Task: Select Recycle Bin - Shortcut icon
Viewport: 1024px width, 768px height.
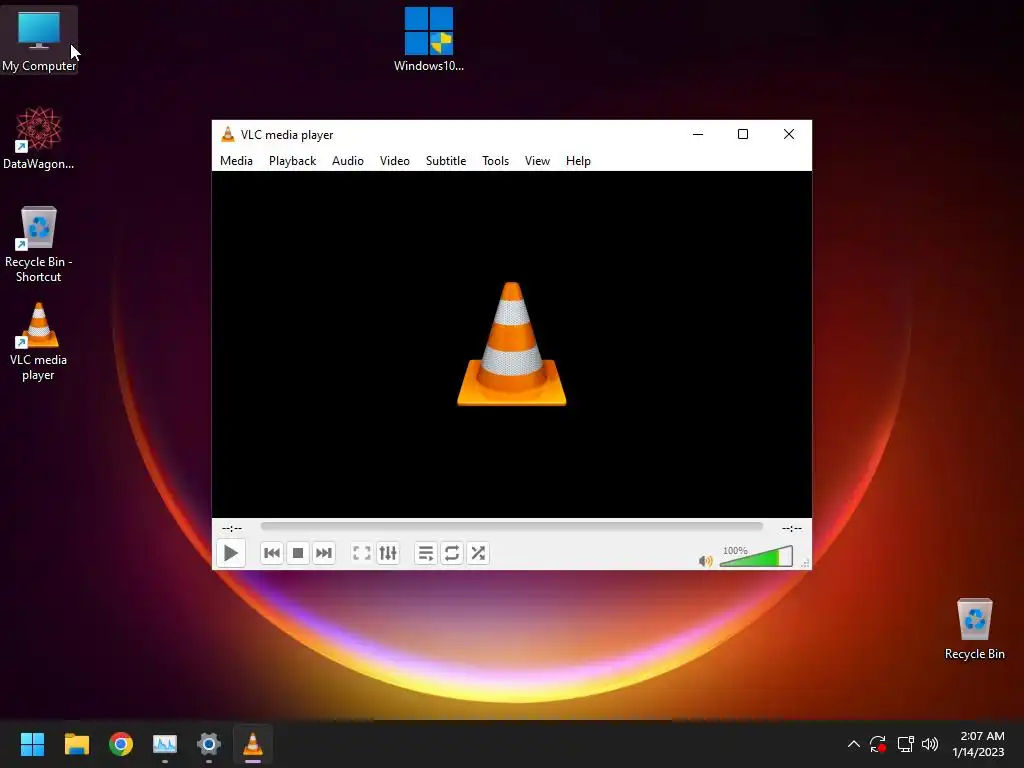Action: (x=39, y=244)
